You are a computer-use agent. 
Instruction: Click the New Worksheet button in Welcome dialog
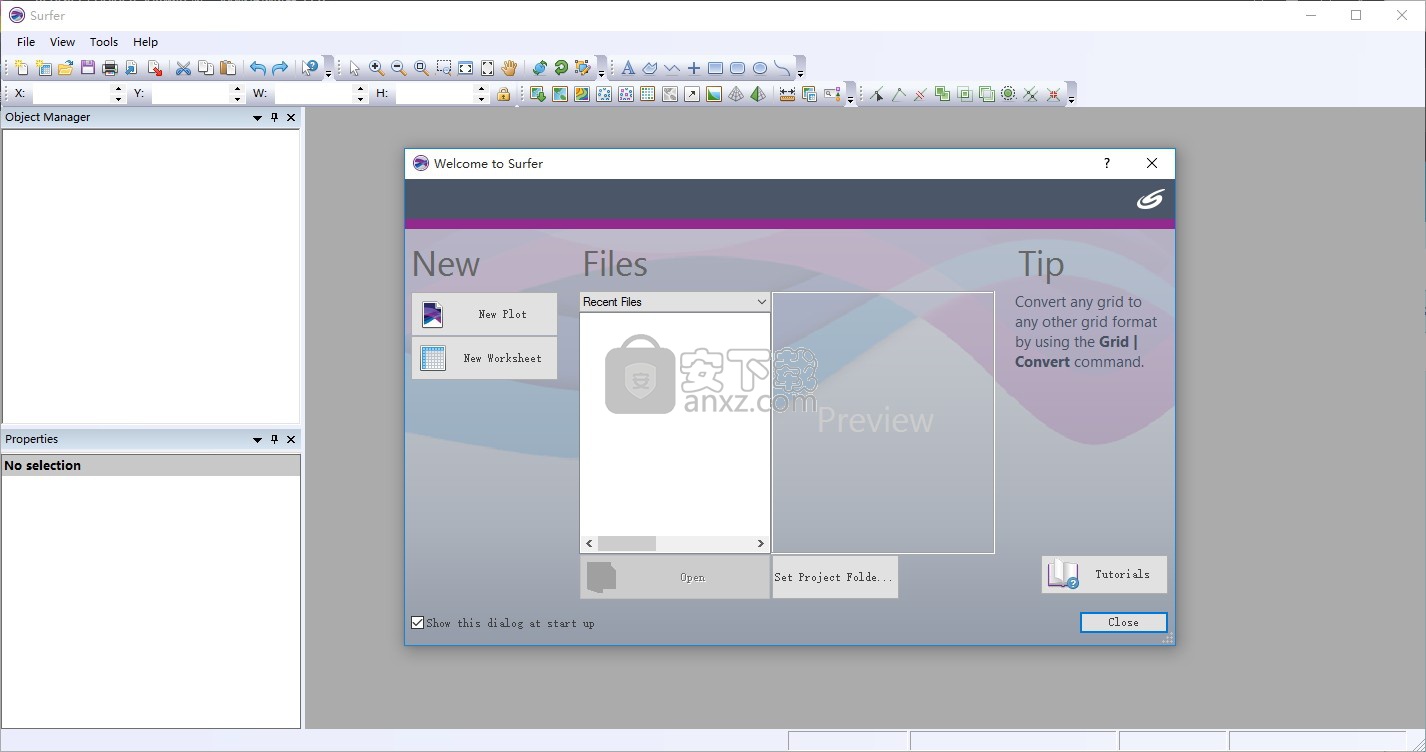coord(484,358)
